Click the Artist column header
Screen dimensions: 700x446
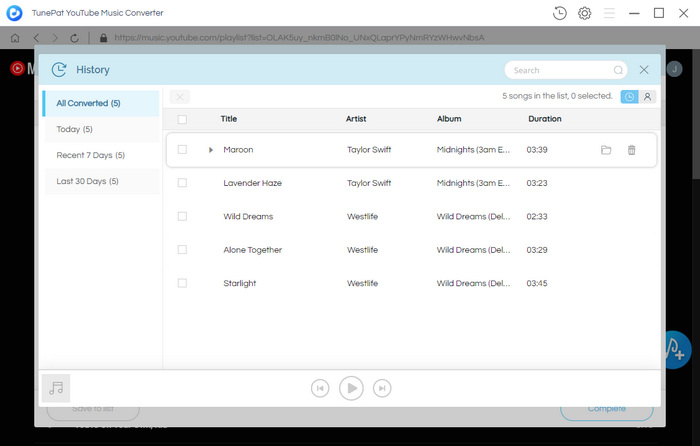(356, 119)
